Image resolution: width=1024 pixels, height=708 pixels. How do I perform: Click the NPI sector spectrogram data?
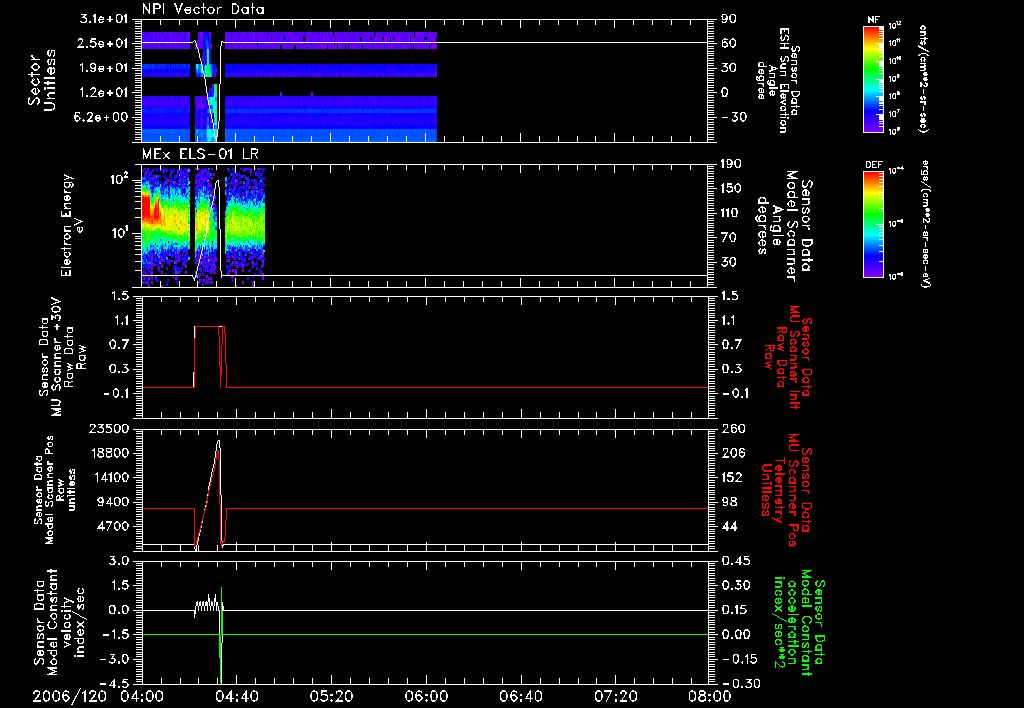[289, 86]
